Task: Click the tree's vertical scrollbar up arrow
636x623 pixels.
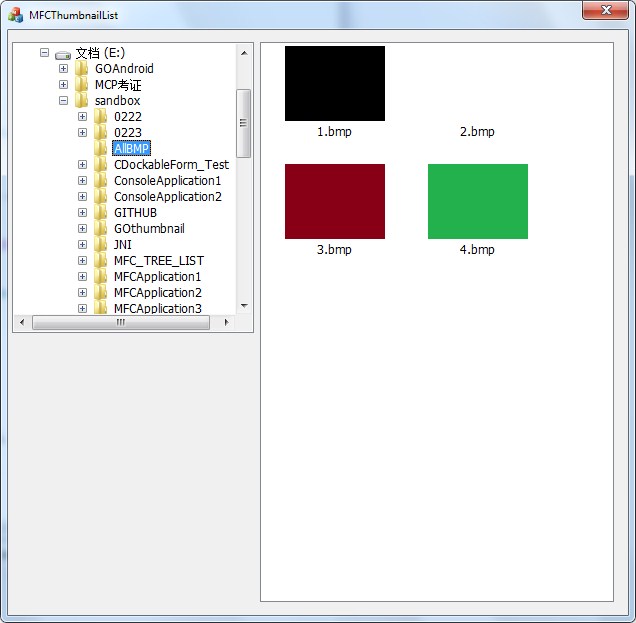Action: [244, 53]
